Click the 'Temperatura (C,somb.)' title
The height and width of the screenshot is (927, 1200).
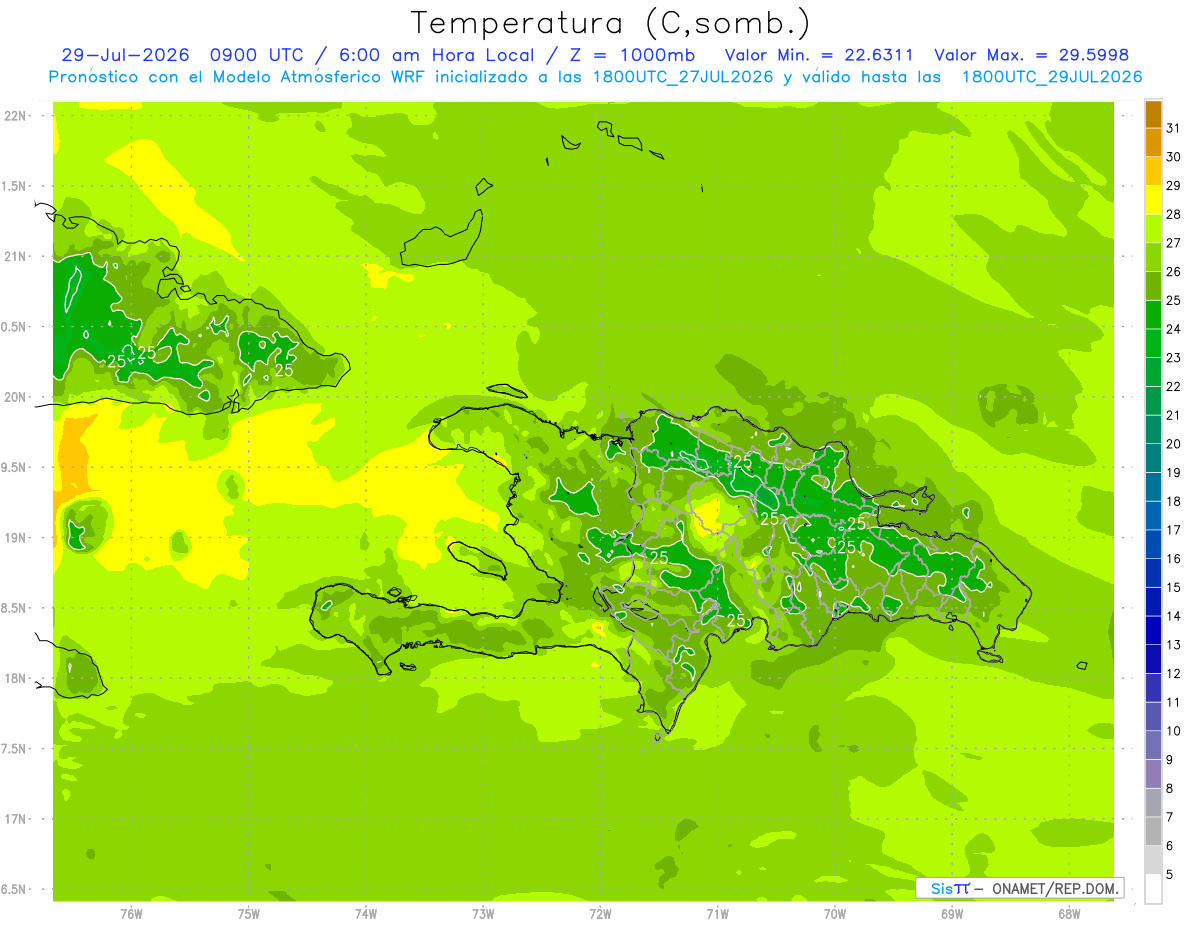point(611,23)
